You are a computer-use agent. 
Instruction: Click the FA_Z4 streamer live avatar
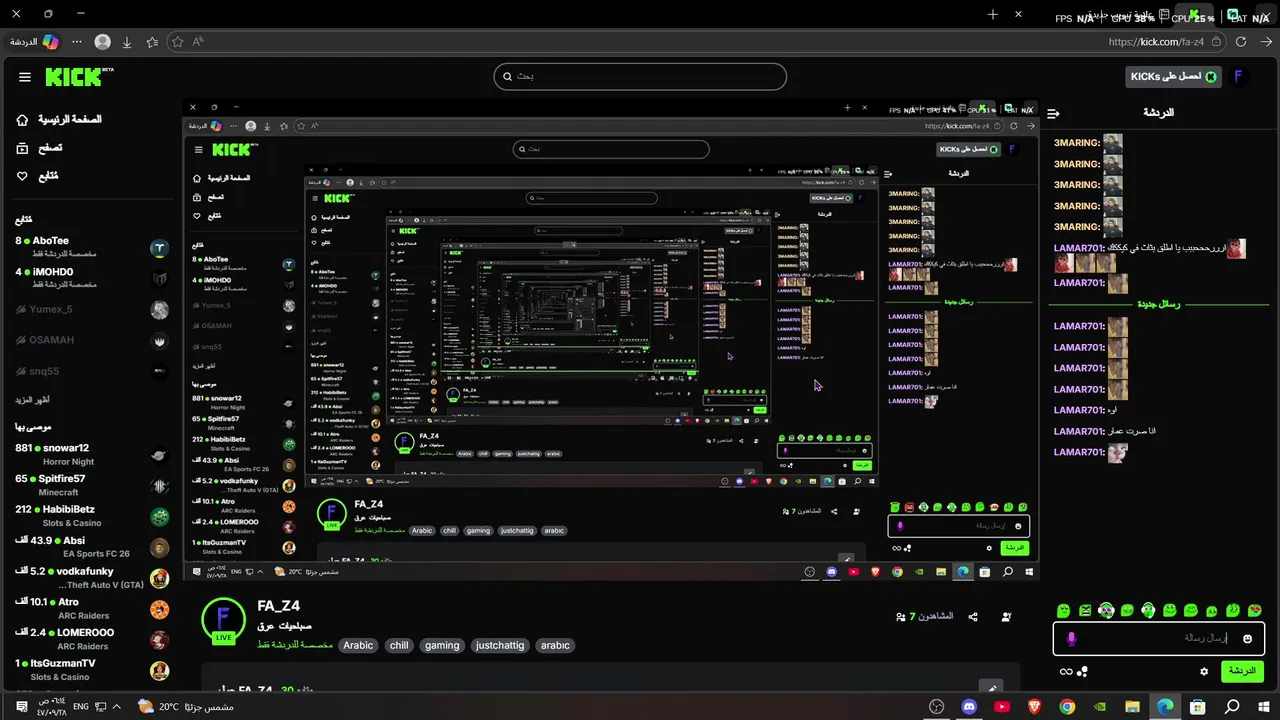tap(223, 621)
